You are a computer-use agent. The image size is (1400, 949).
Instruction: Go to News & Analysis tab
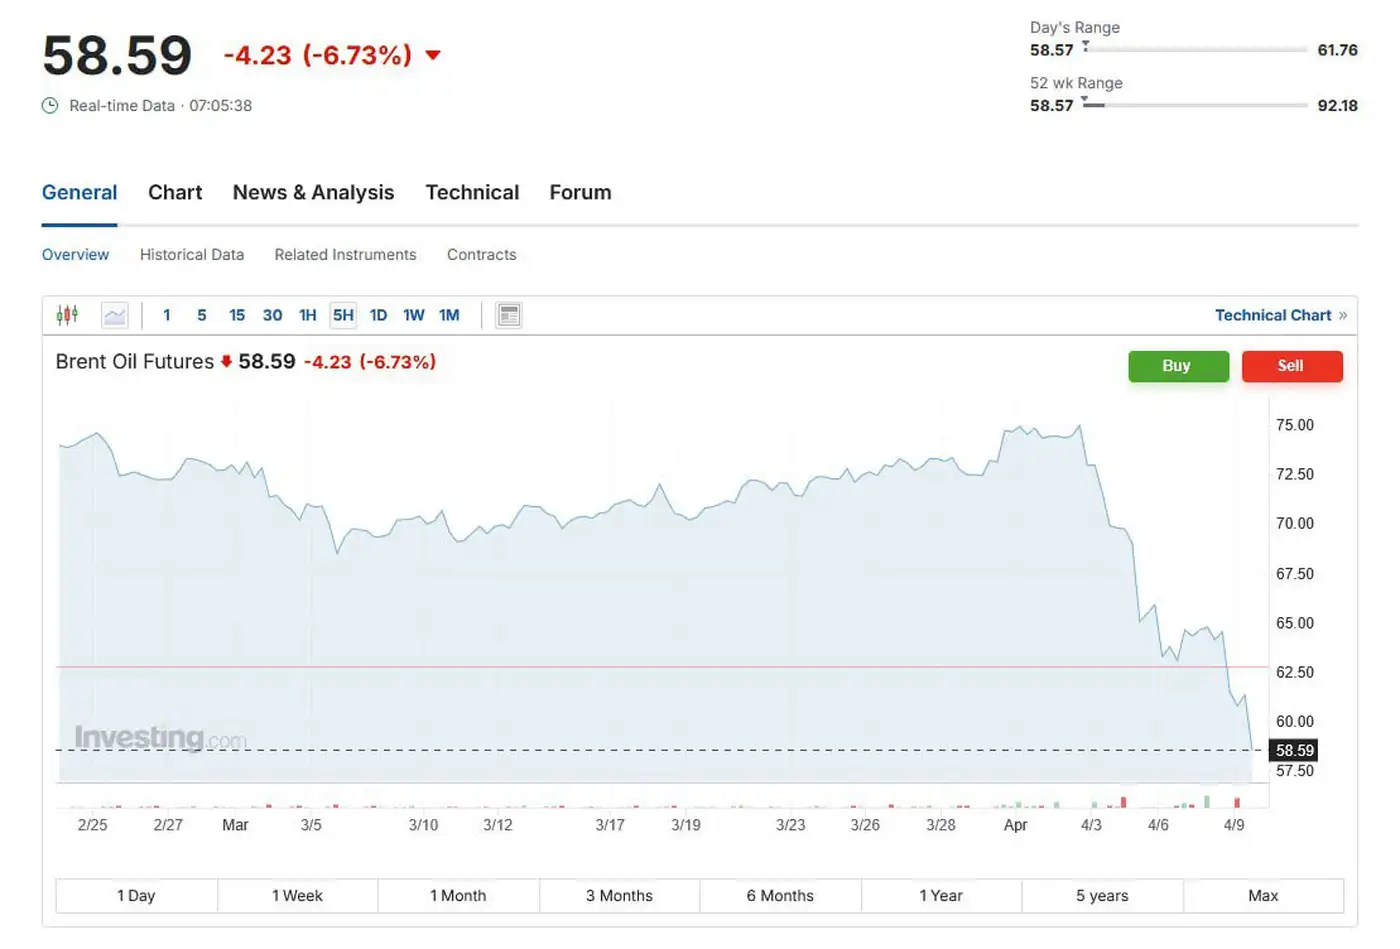[313, 193]
